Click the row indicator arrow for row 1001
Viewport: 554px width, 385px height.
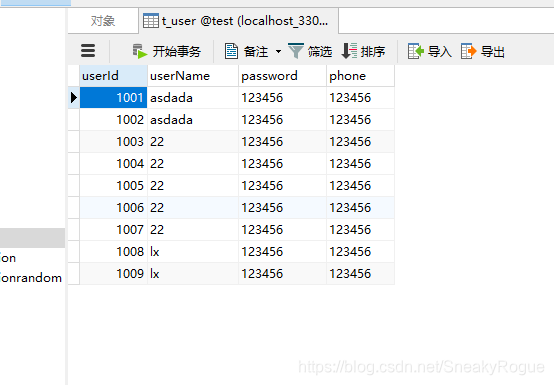[73, 97]
